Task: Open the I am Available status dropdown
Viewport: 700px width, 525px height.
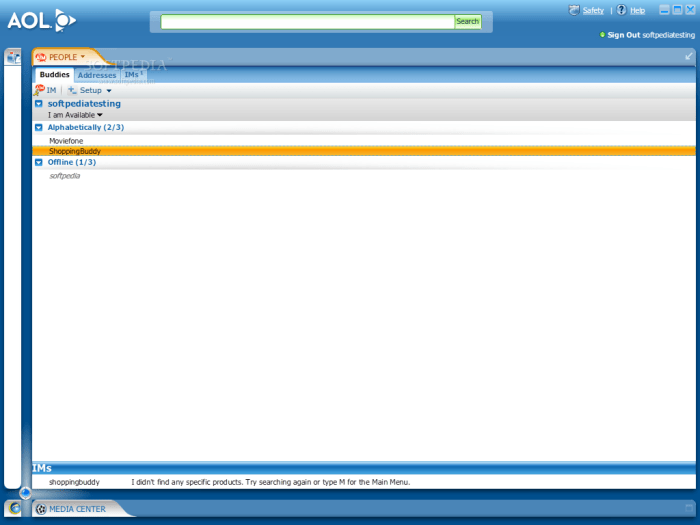Action: point(75,115)
